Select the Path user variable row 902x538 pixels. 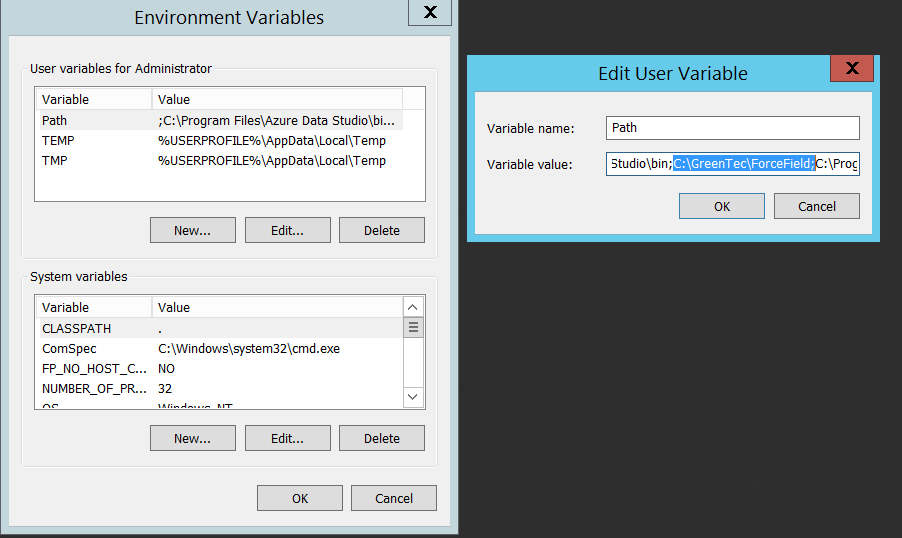click(x=218, y=120)
